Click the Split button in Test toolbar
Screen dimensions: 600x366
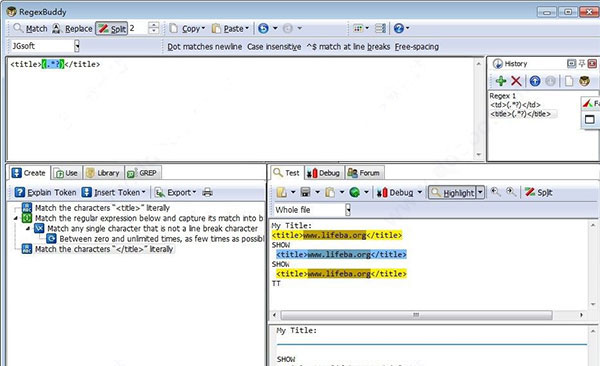click(538, 192)
